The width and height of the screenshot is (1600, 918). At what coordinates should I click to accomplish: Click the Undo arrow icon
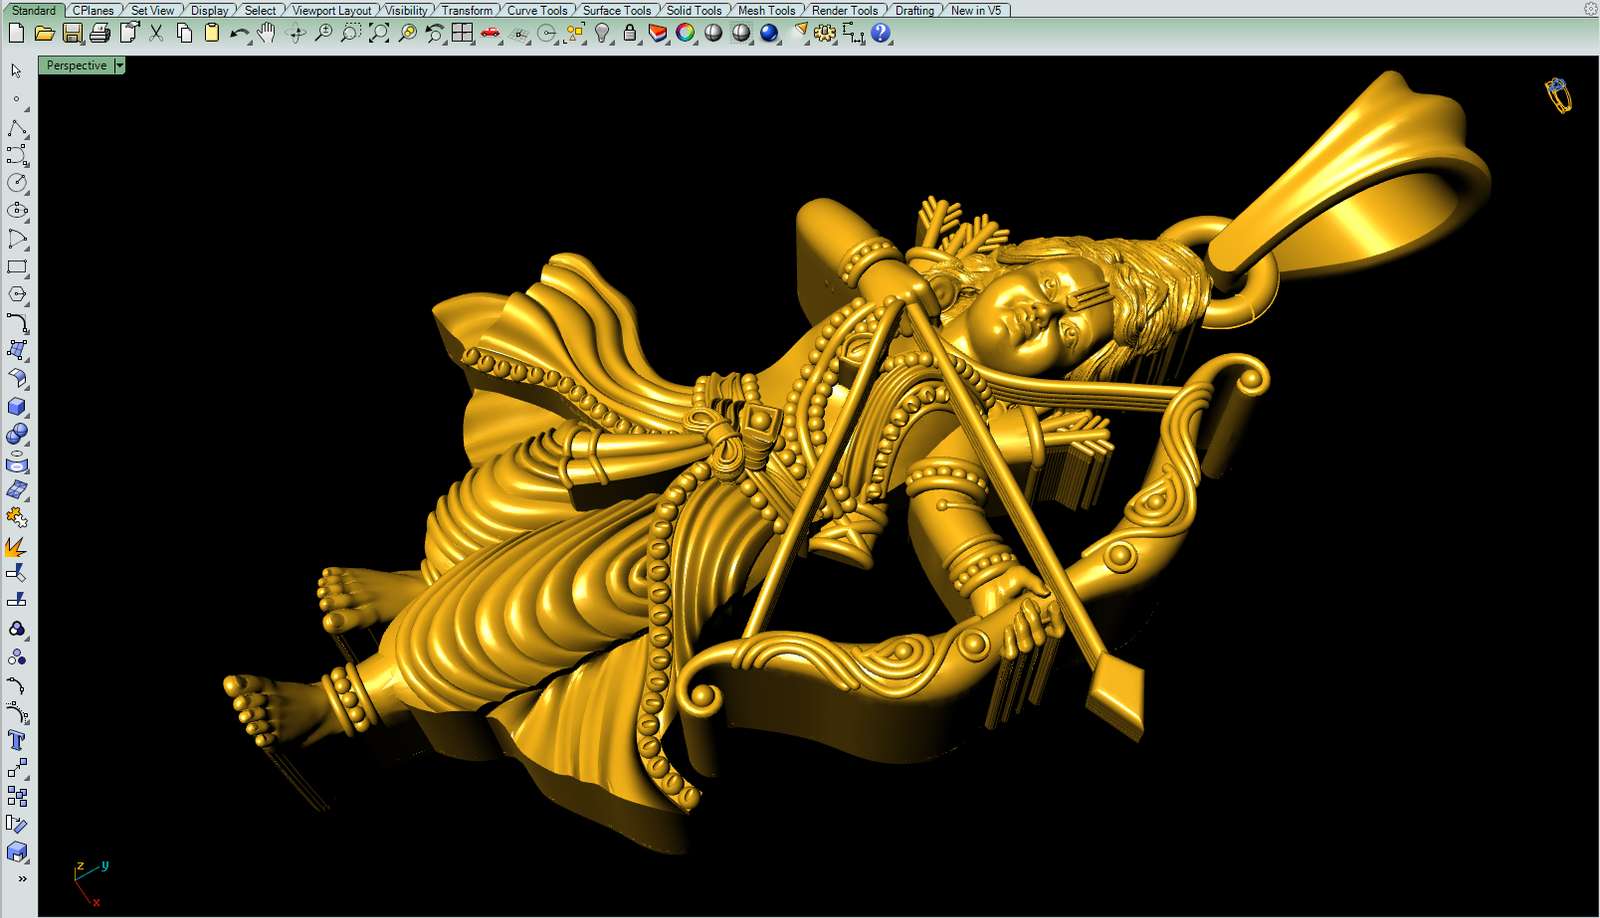pos(238,33)
